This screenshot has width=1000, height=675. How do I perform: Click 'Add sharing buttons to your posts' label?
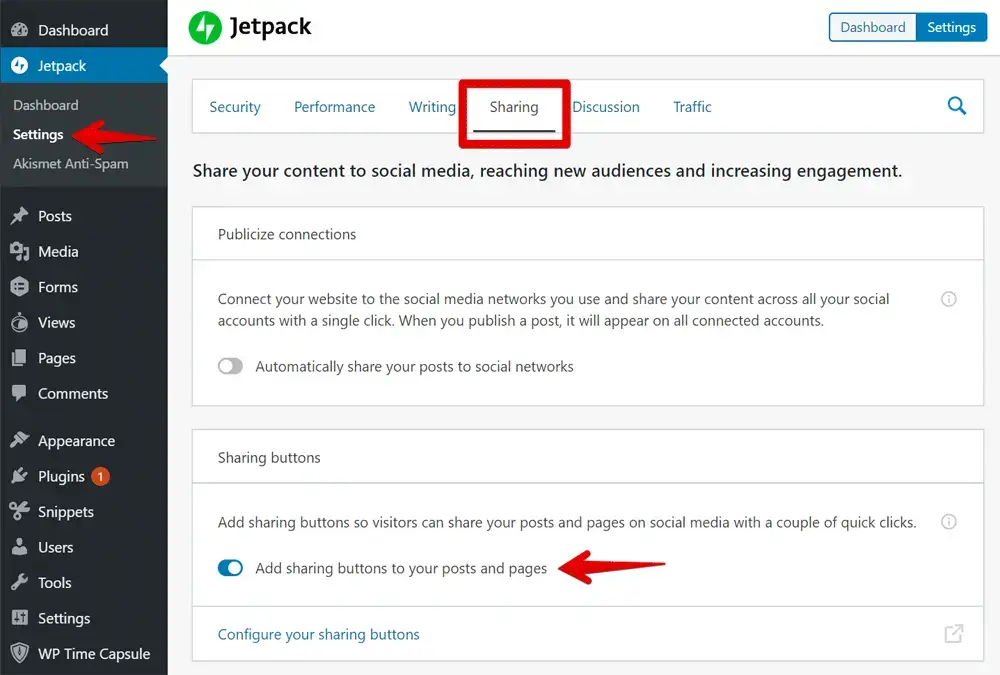tap(401, 568)
